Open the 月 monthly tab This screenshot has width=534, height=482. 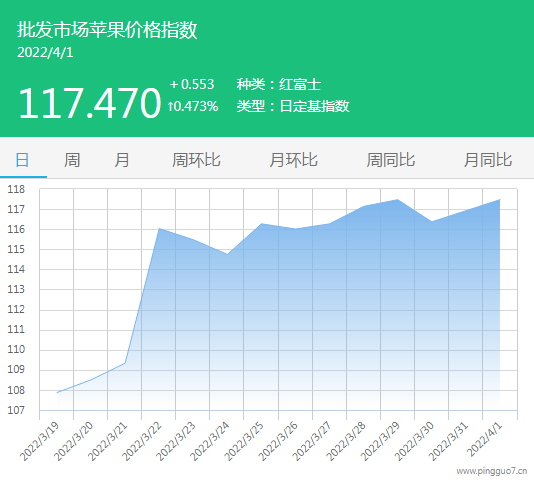(x=122, y=160)
